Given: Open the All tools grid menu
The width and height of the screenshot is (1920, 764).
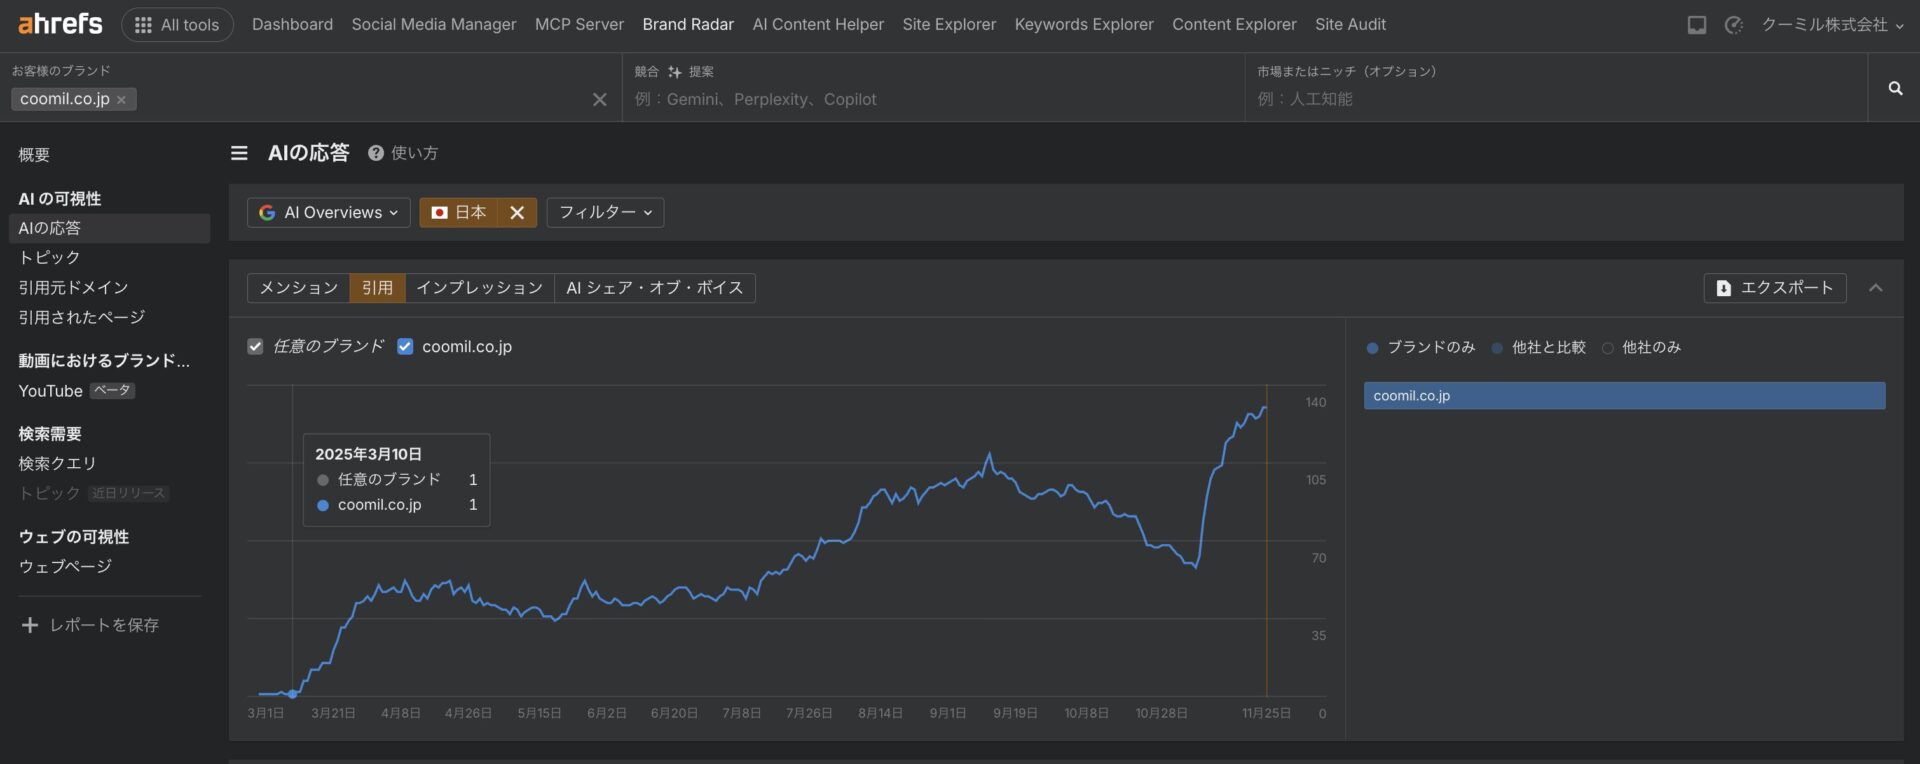Looking at the screenshot, I should (177, 25).
